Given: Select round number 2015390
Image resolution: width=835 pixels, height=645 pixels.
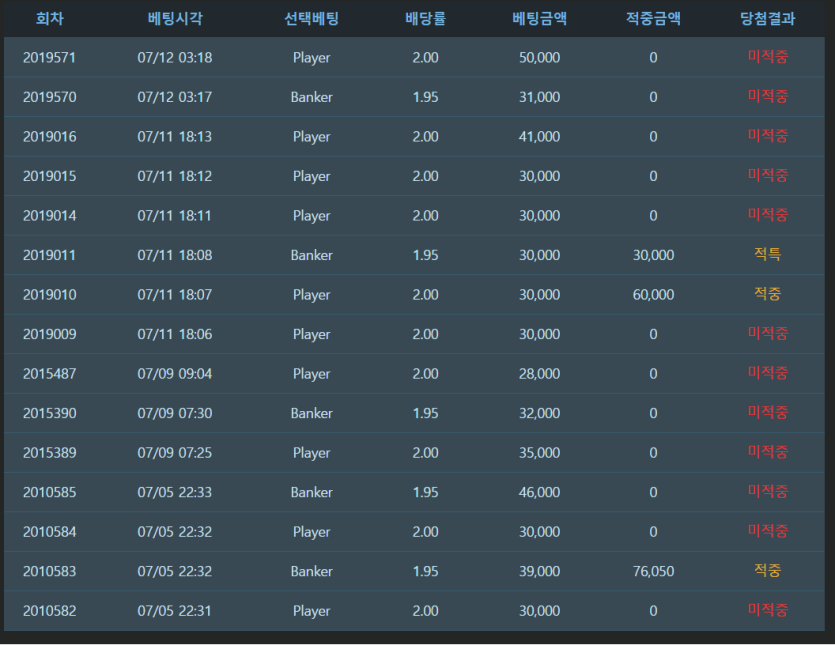Looking at the screenshot, I should (50, 413).
